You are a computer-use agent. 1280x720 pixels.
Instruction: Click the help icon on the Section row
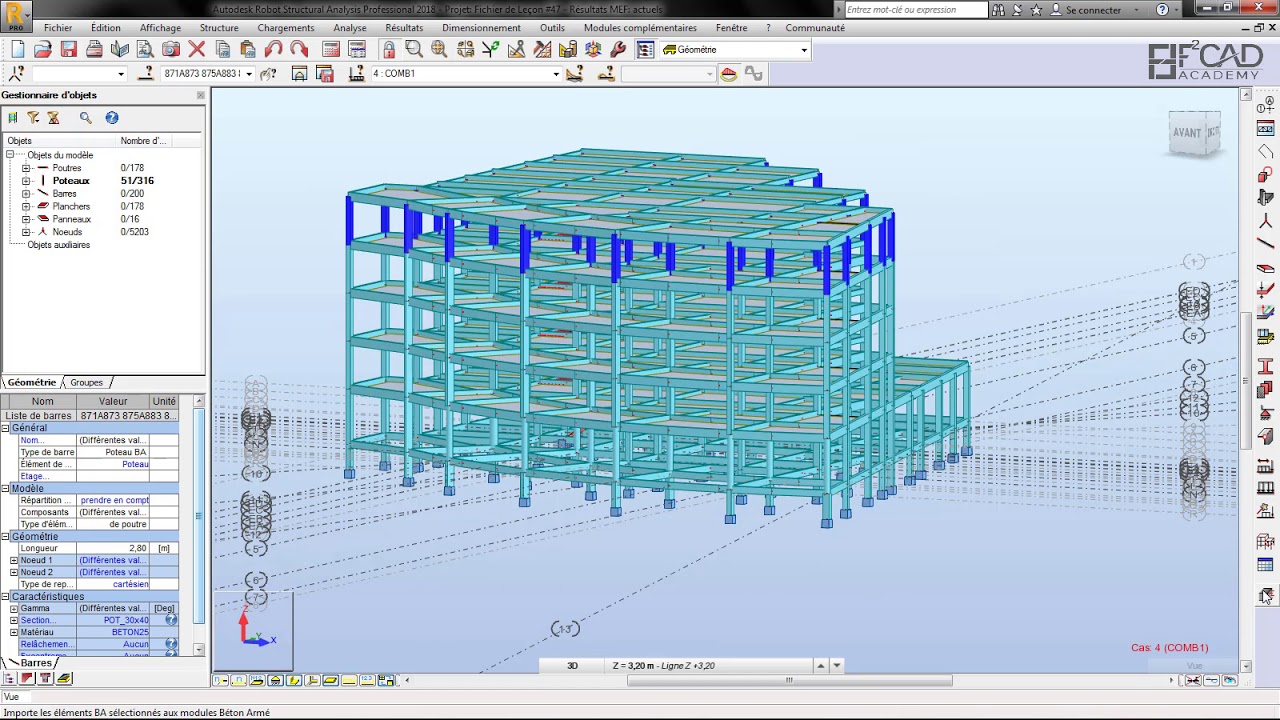pyautogui.click(x=171, y=620)
